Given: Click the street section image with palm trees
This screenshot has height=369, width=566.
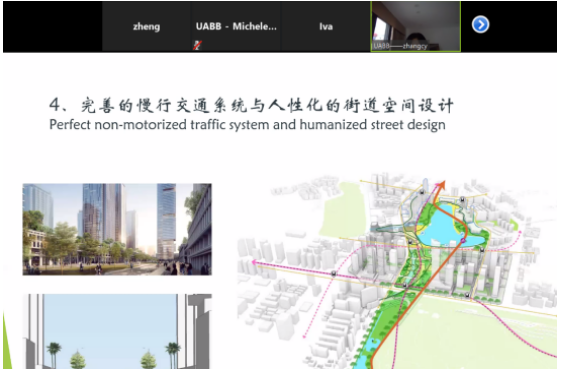Looking at the screenshot, I should click(117, 331).
